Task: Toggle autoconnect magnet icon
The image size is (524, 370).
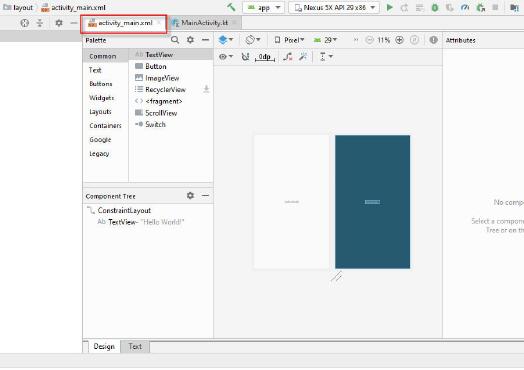Action: click(x=245, y=56)
